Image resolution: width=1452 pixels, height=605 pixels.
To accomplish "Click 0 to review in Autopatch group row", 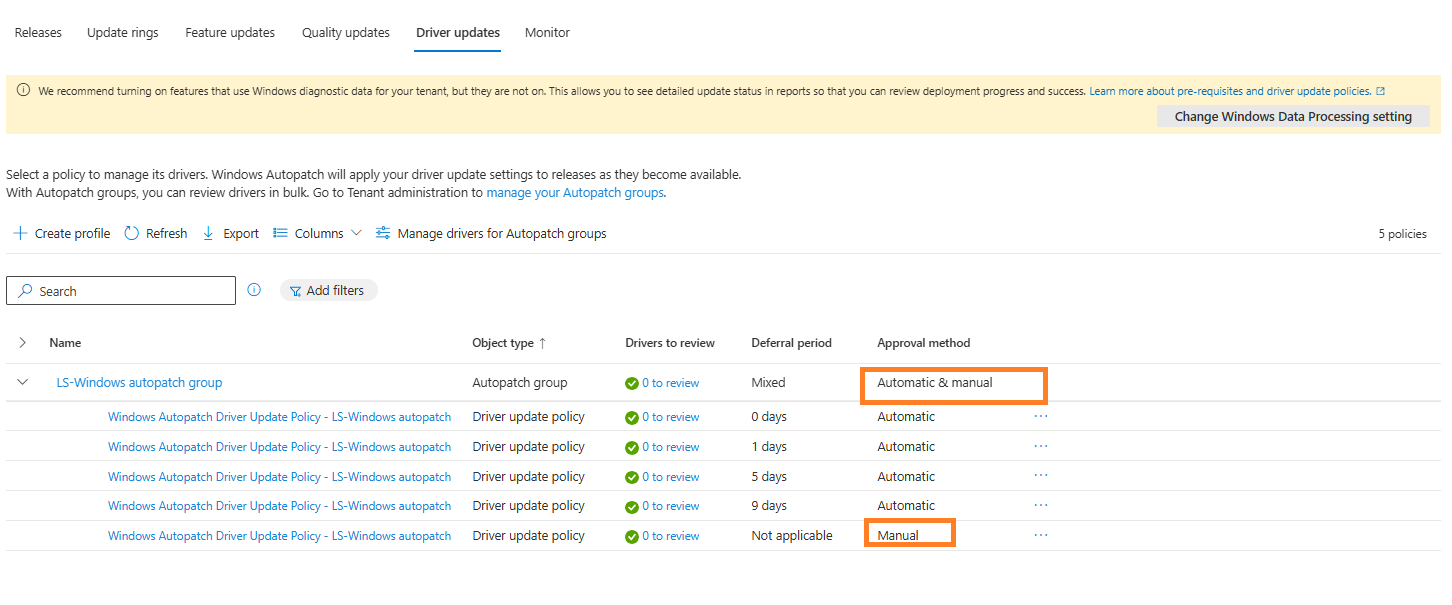I will click(x=670, y=383).
